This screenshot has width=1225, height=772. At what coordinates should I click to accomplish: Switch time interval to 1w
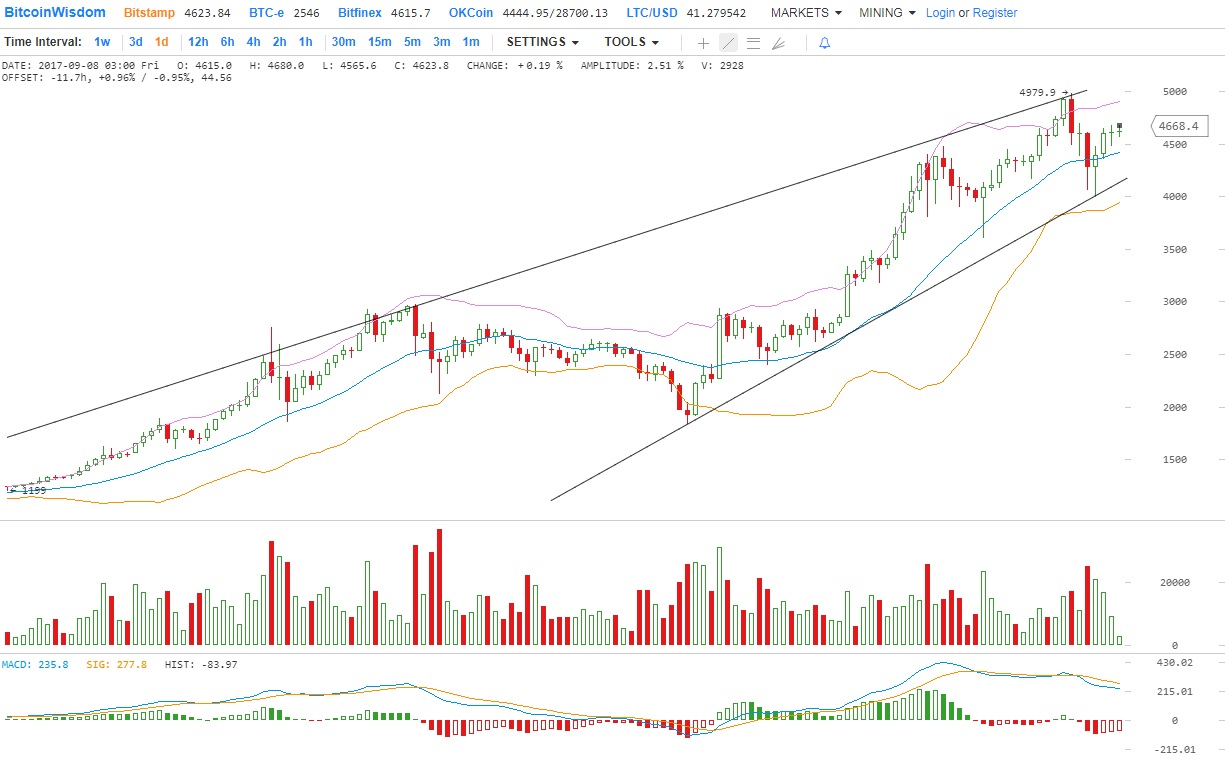(102, 42)
